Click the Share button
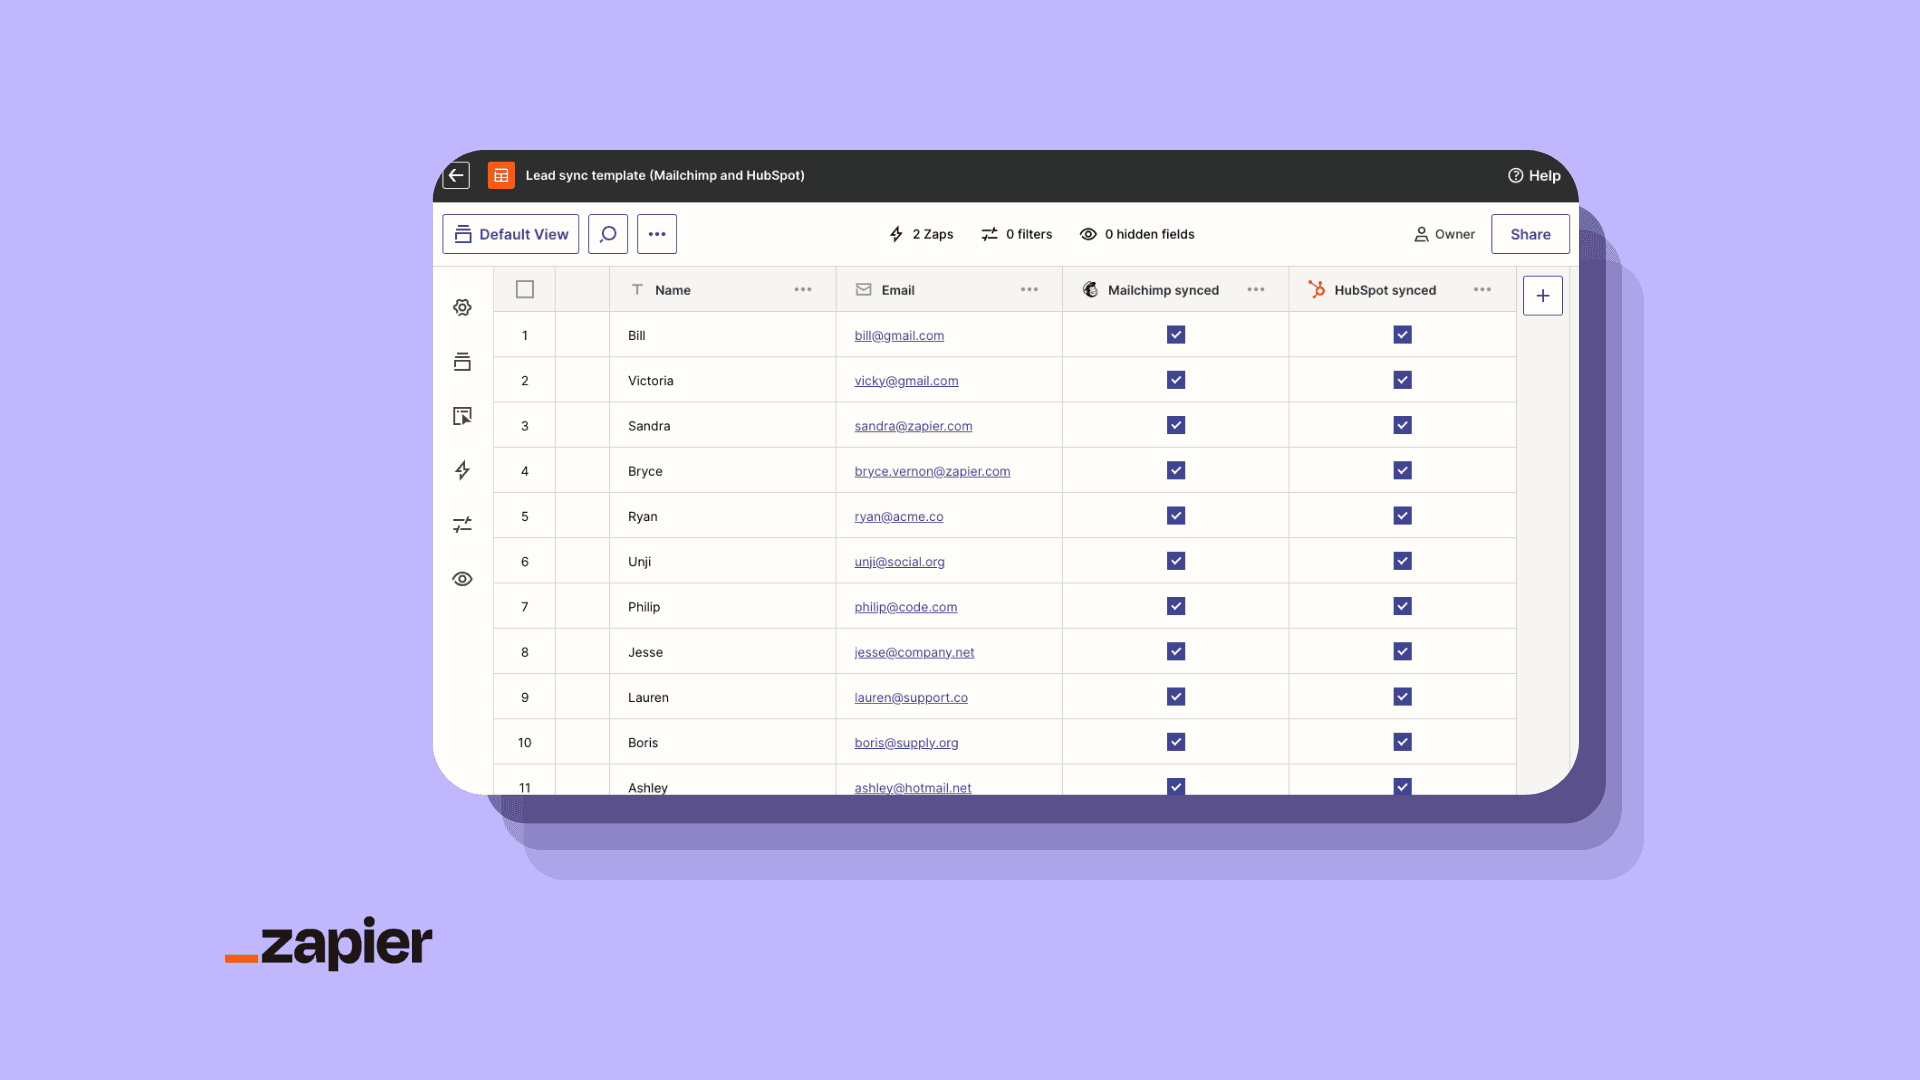The height and width of the screenshot is (1080, 1920). pos(1530,234)
